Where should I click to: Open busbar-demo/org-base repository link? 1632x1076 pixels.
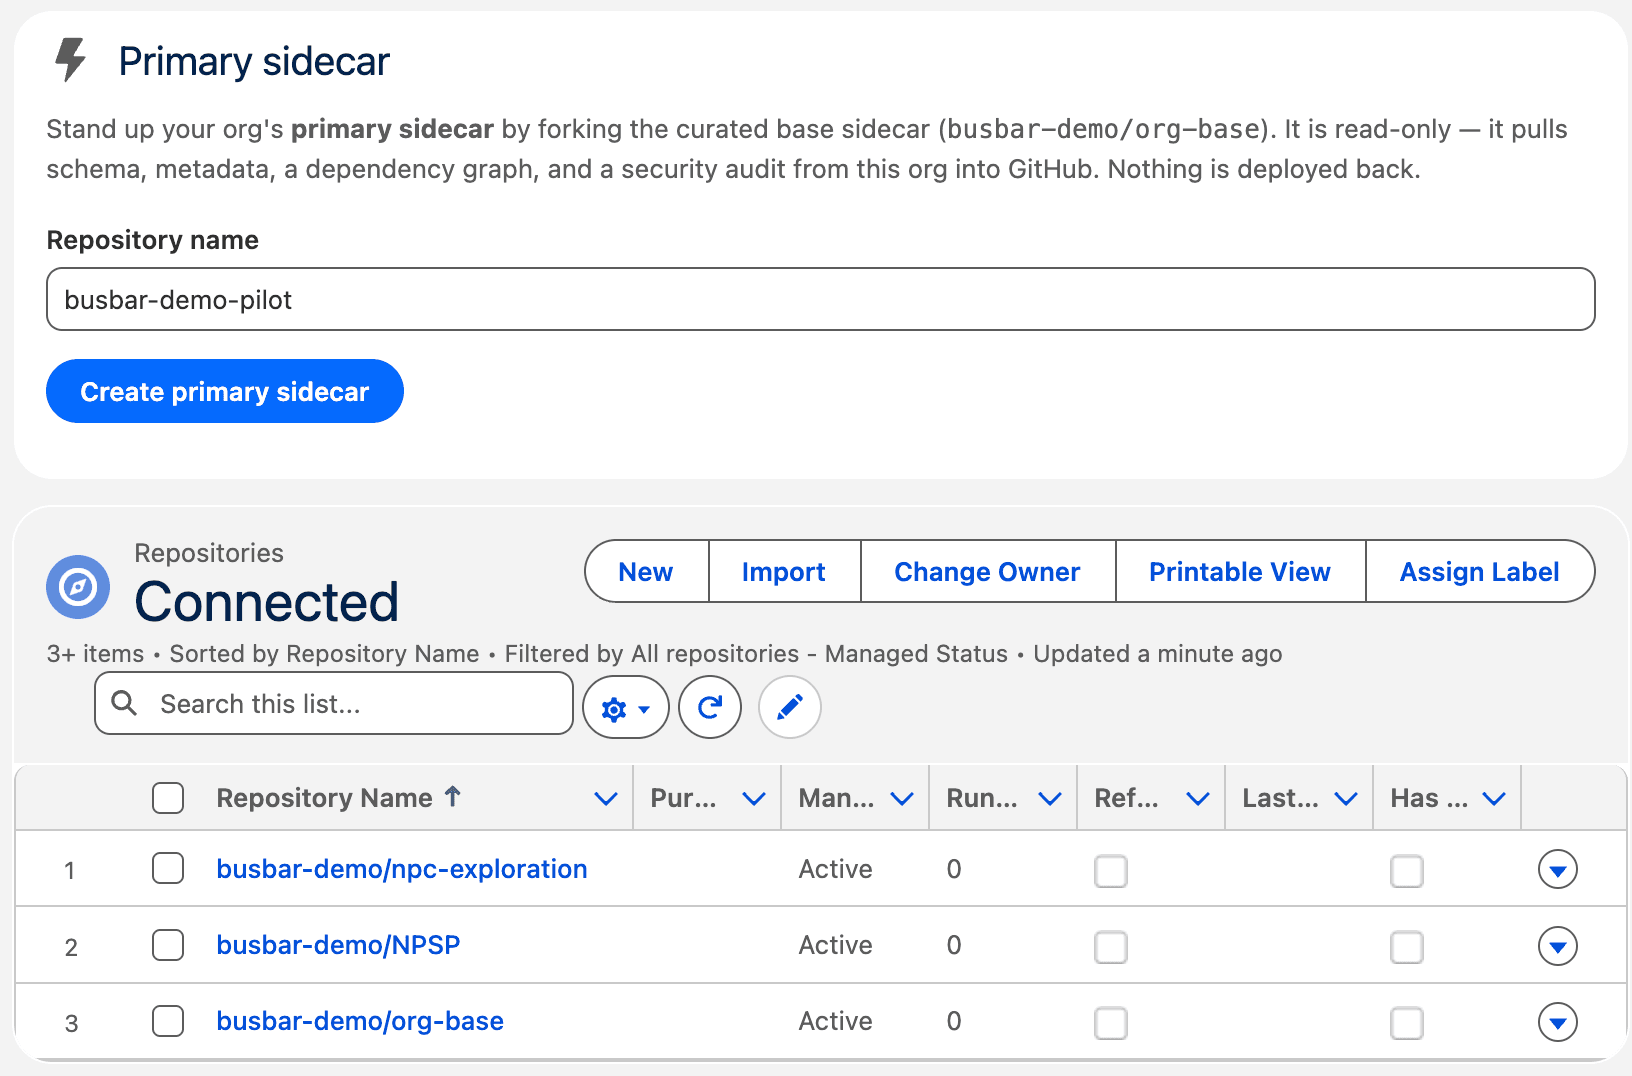[360, 1021]
